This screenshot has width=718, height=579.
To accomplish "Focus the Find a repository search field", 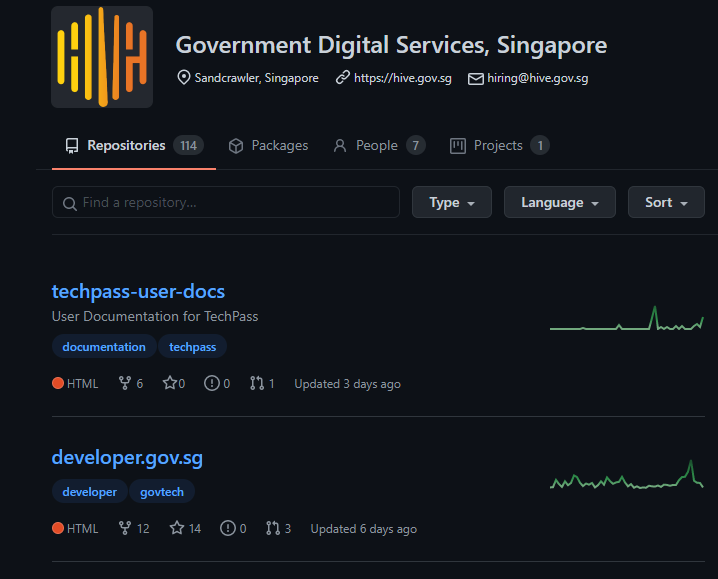I will click(x=226, y=202).
